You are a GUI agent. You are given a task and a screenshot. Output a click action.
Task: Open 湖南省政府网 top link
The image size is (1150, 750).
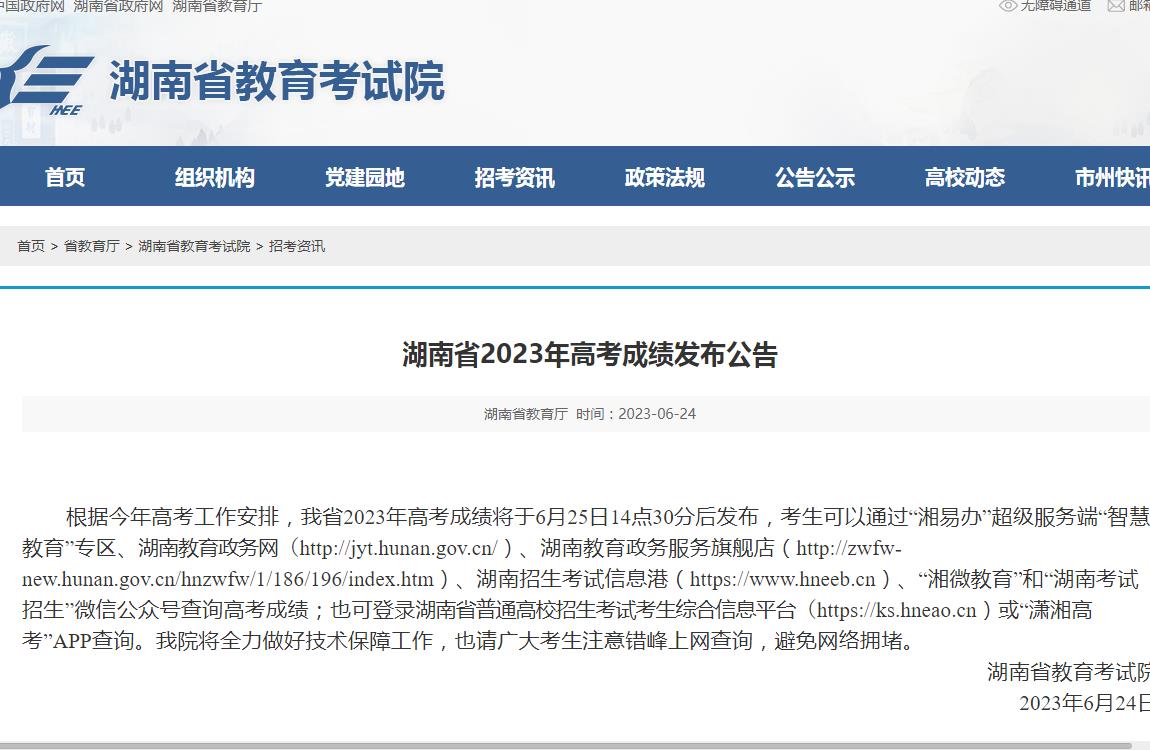118,6
